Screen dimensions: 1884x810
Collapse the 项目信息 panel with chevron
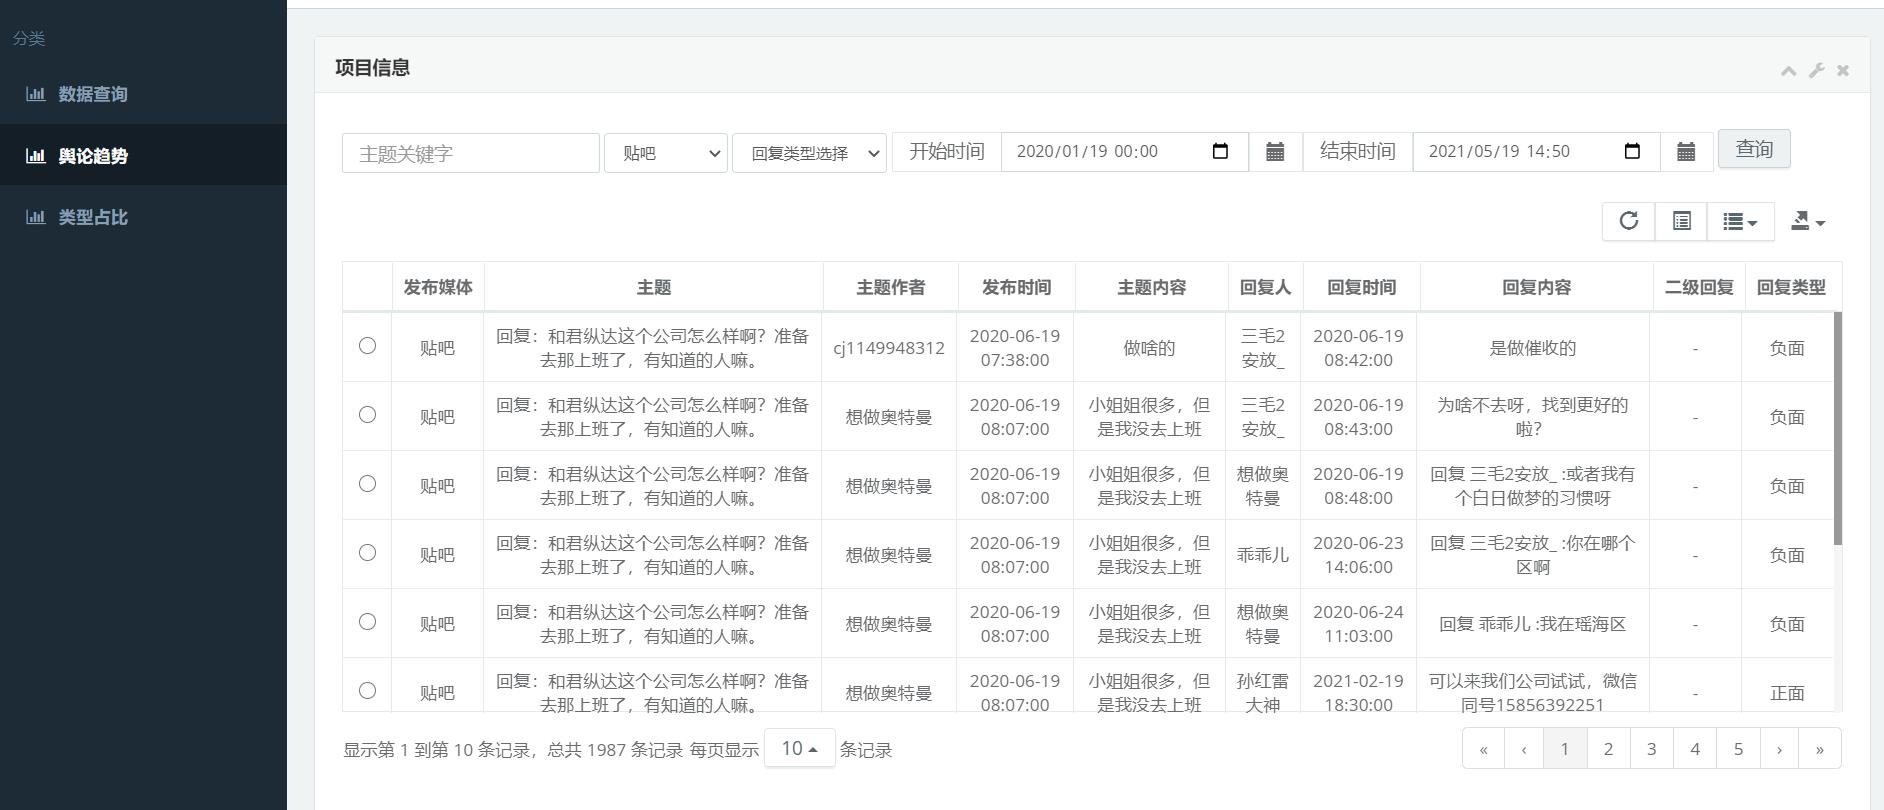1788,70
